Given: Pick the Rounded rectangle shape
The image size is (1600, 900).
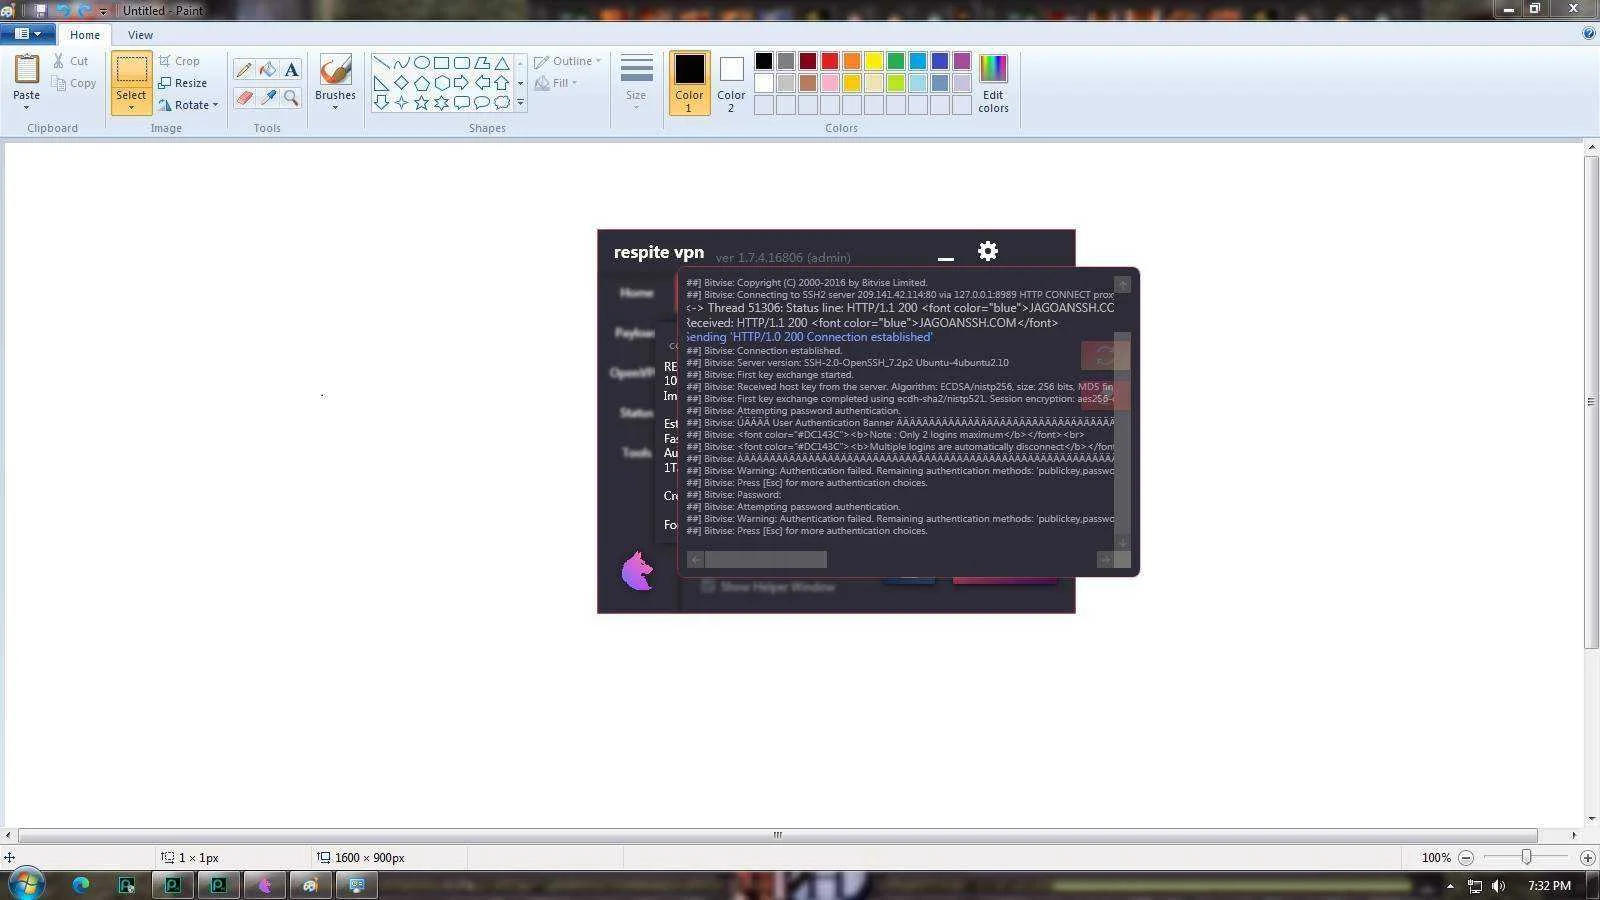Looking at the screenshot, I should click(461, 62).
